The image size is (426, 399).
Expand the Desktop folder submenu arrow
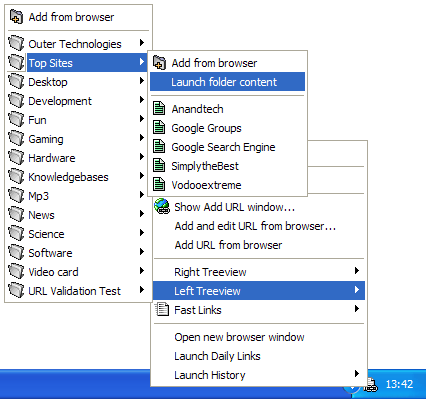click(x=142, y=80)
